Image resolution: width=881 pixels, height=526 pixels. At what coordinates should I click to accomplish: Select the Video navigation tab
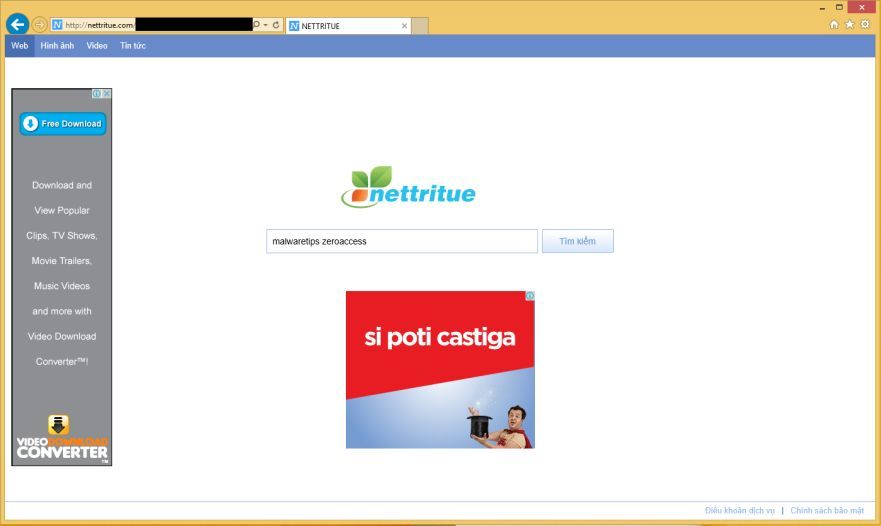(97, 46)
